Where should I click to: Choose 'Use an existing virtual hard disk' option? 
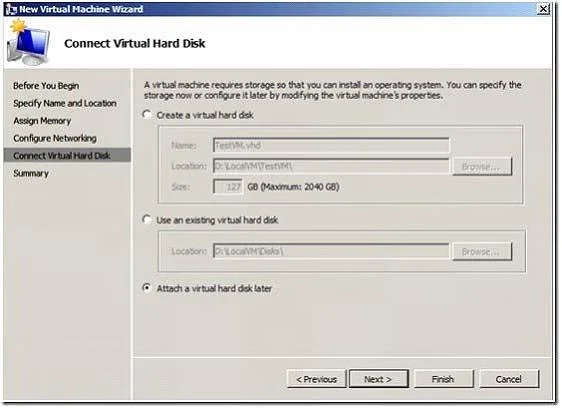tap(147, 219)
